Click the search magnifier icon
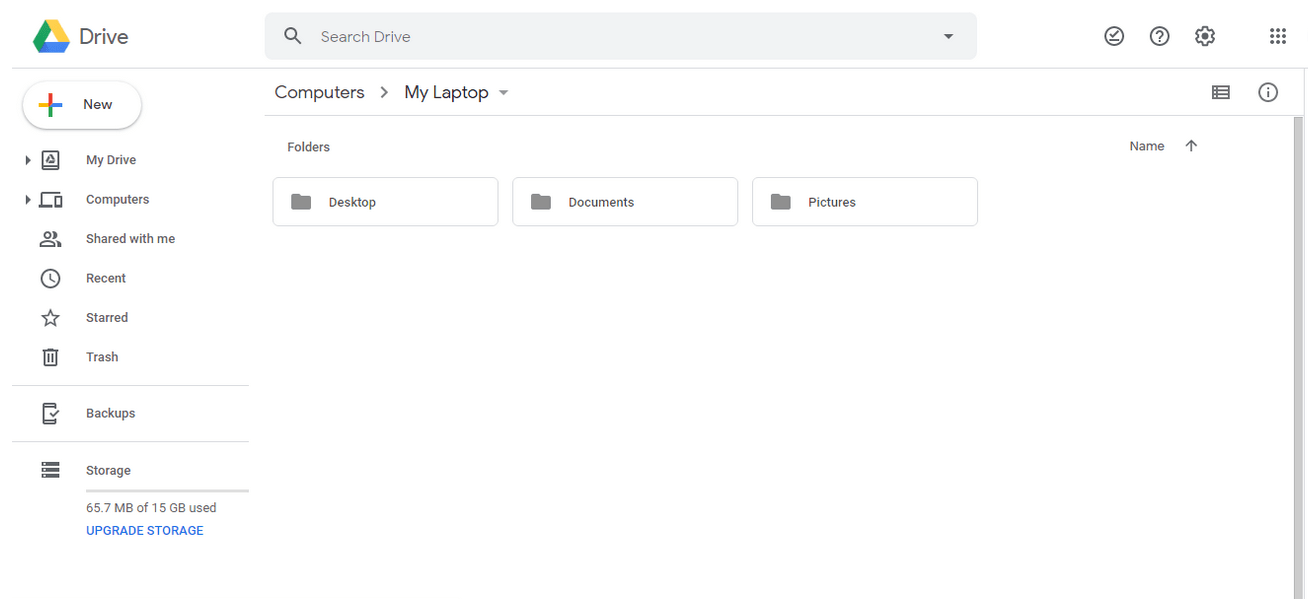This screenshot has width=1312, height=606. click(x=293, y=36)
